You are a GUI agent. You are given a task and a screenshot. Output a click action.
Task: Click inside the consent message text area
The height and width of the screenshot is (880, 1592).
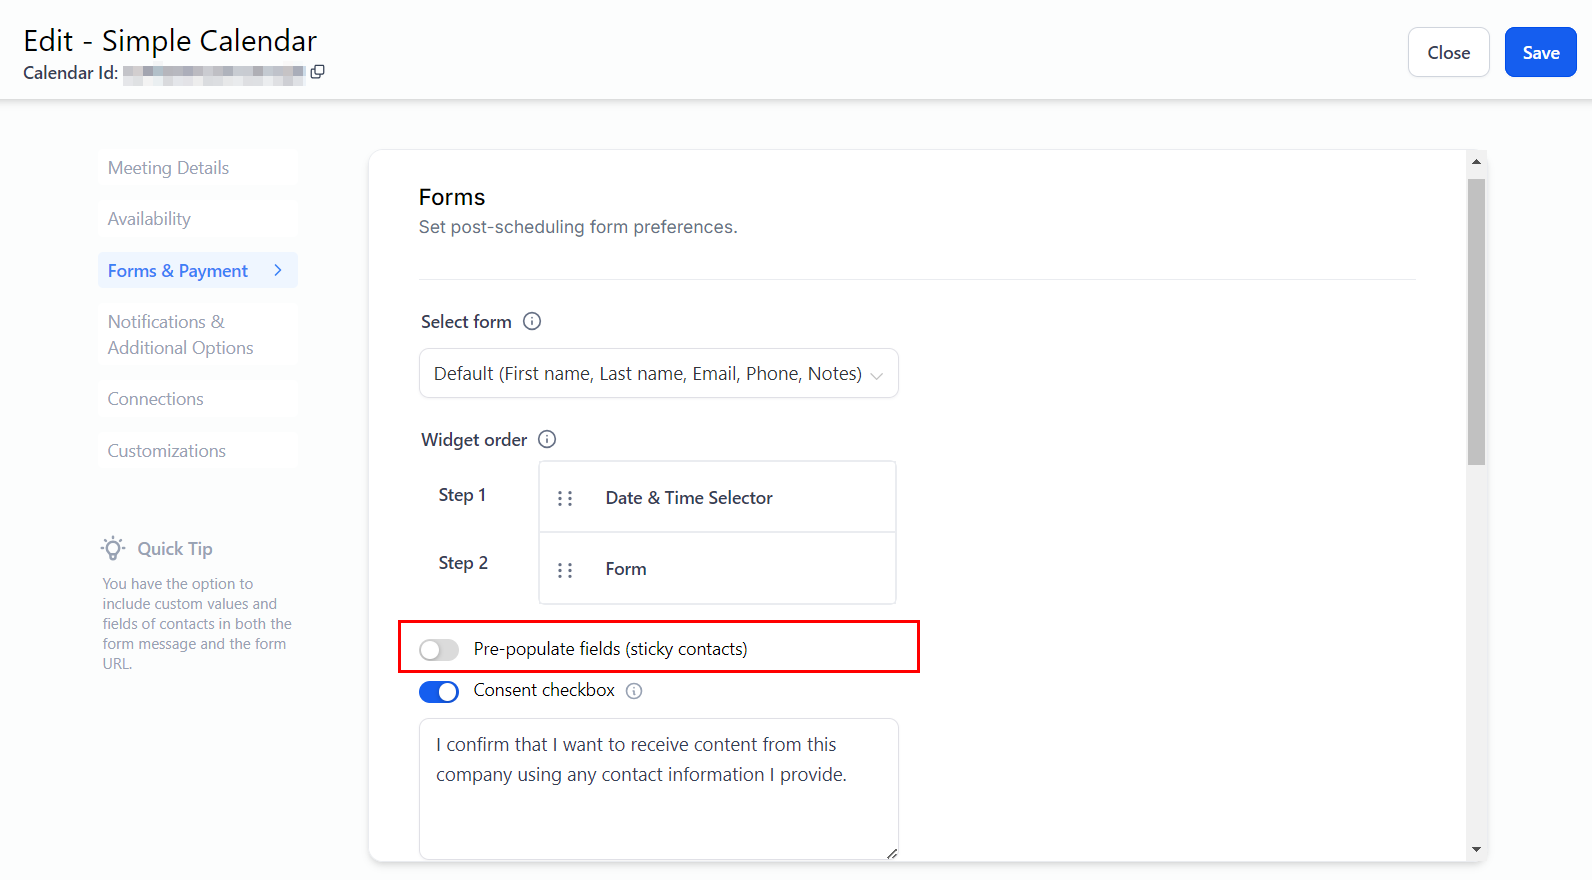tap(658, 788)
